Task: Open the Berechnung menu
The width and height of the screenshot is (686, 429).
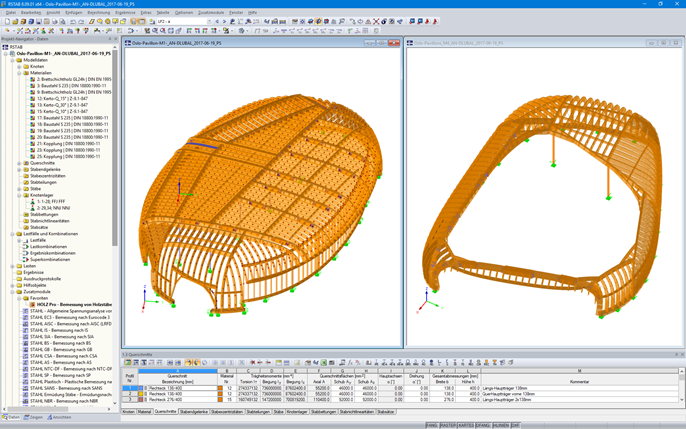Action: [x=98, y=13]
